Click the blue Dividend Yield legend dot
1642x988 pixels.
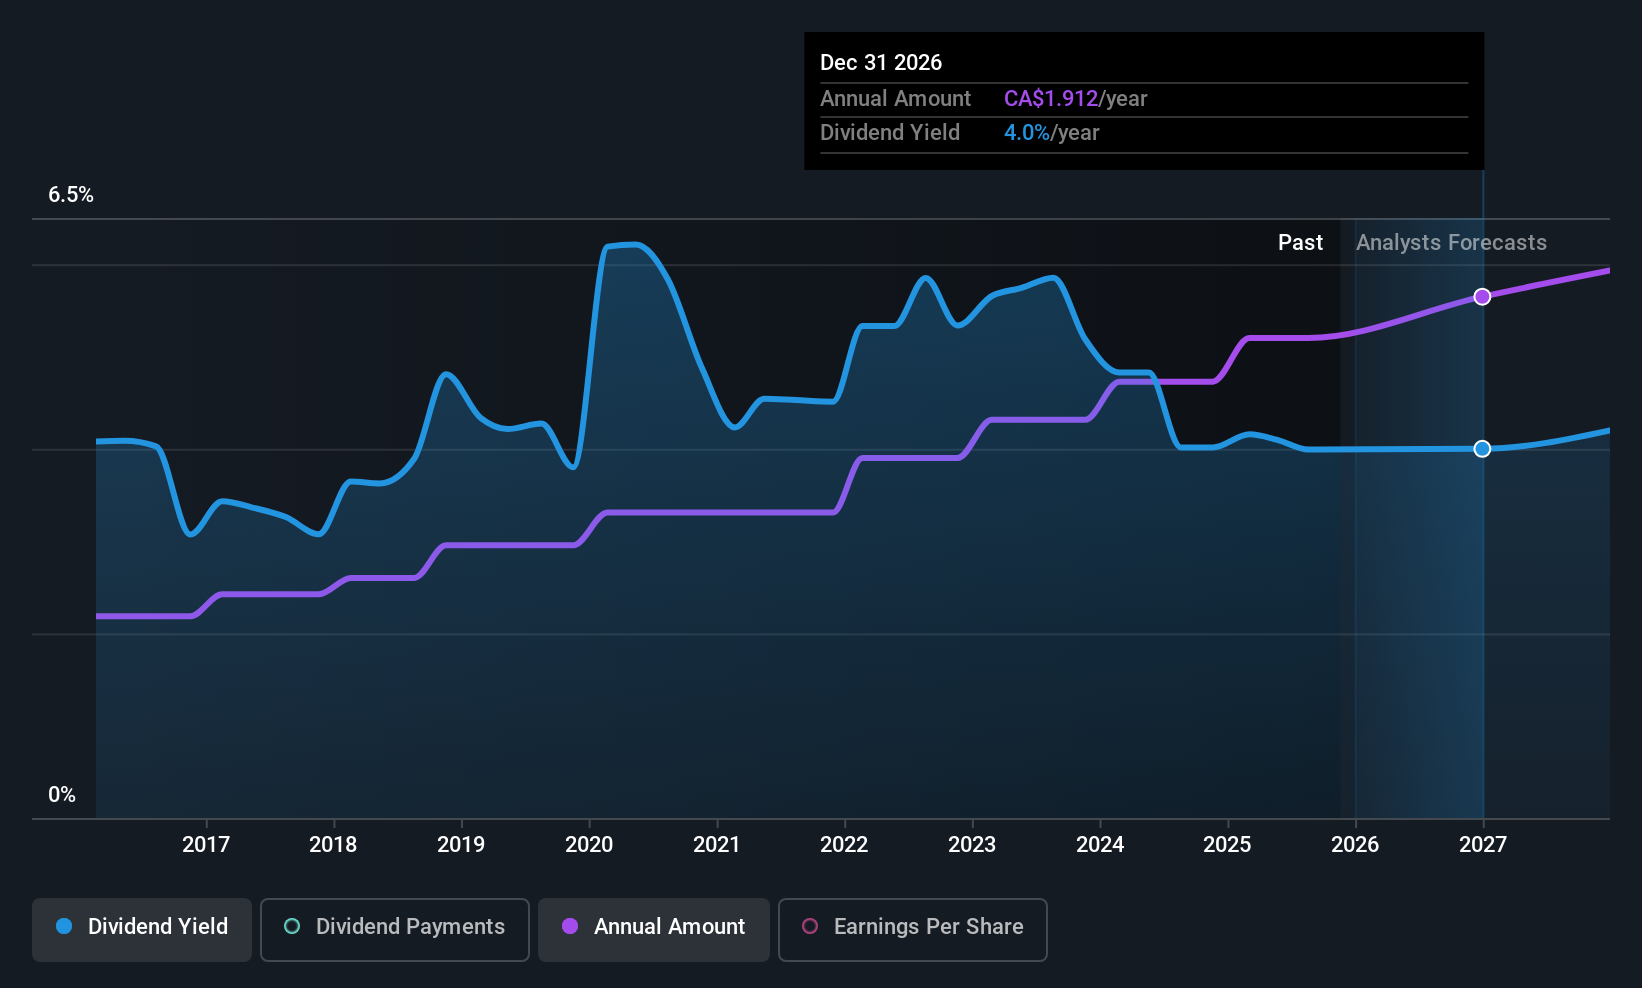(64, 927)
